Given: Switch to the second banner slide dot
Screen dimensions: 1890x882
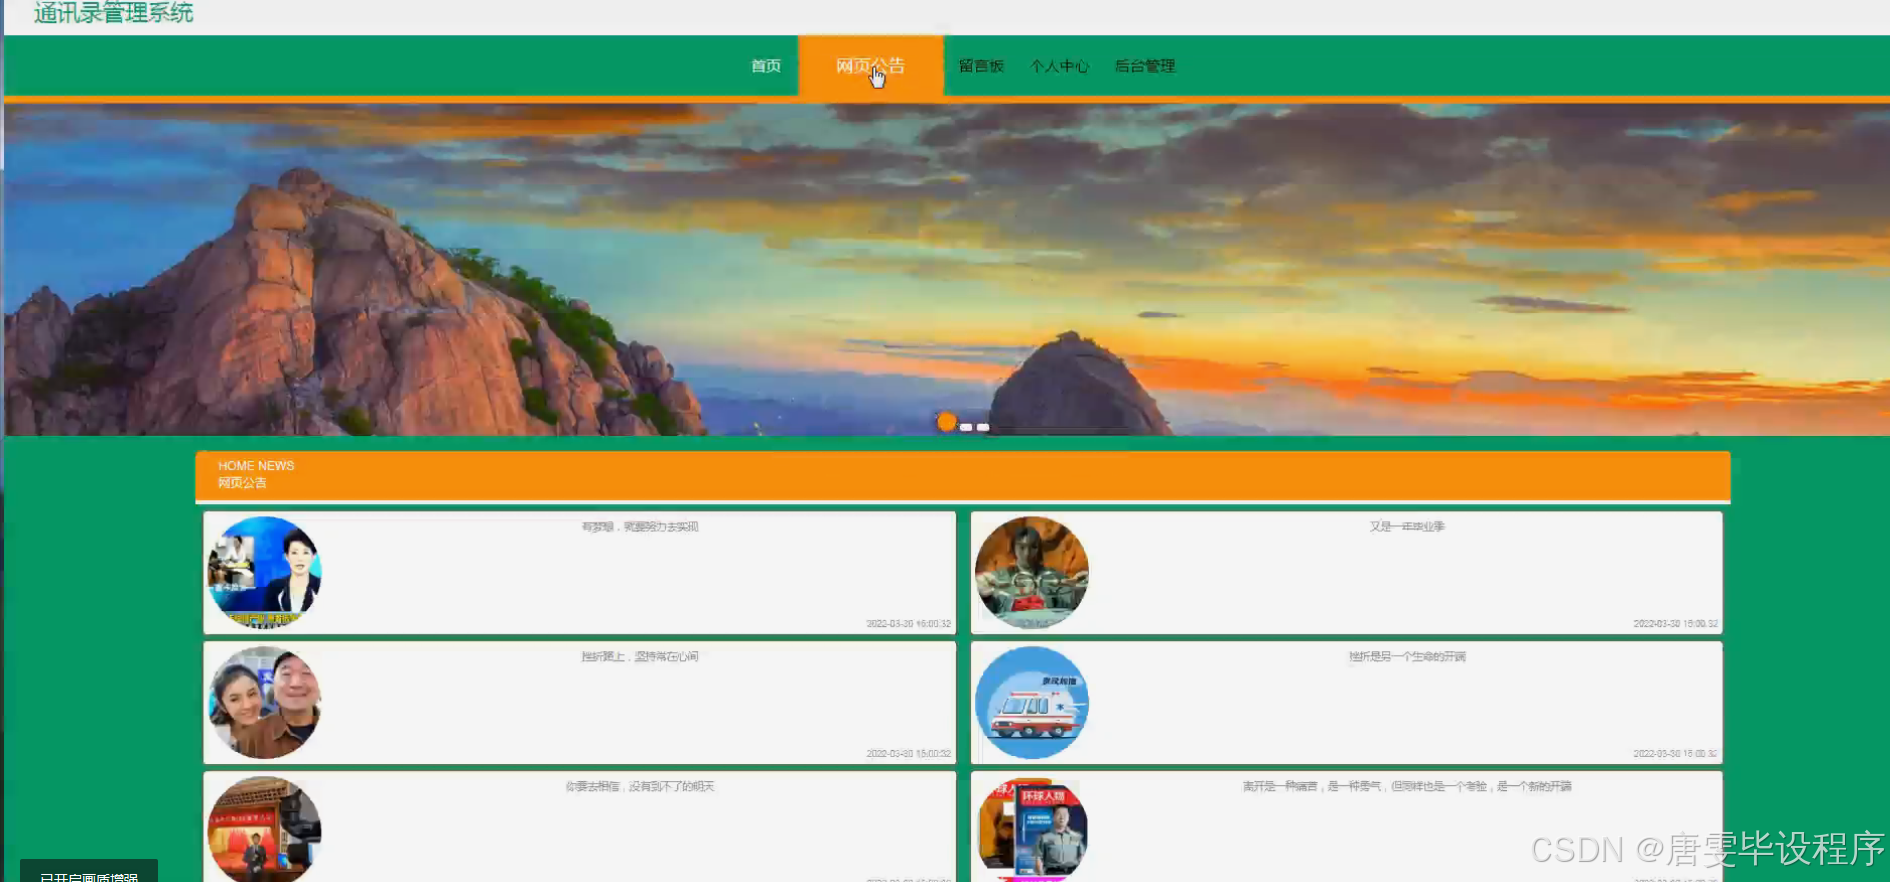Looking at the screenshot, I should pos(966,427).
